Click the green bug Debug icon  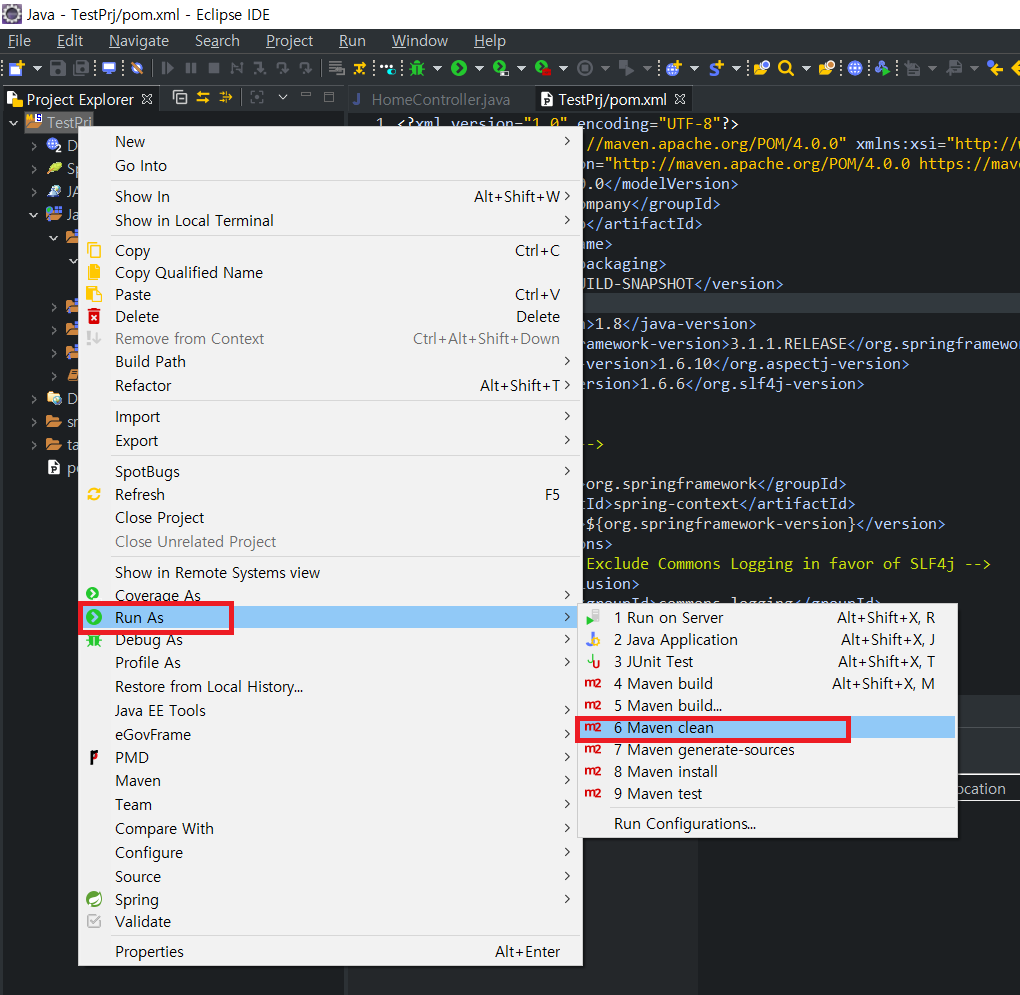click(x=417, y=68)
